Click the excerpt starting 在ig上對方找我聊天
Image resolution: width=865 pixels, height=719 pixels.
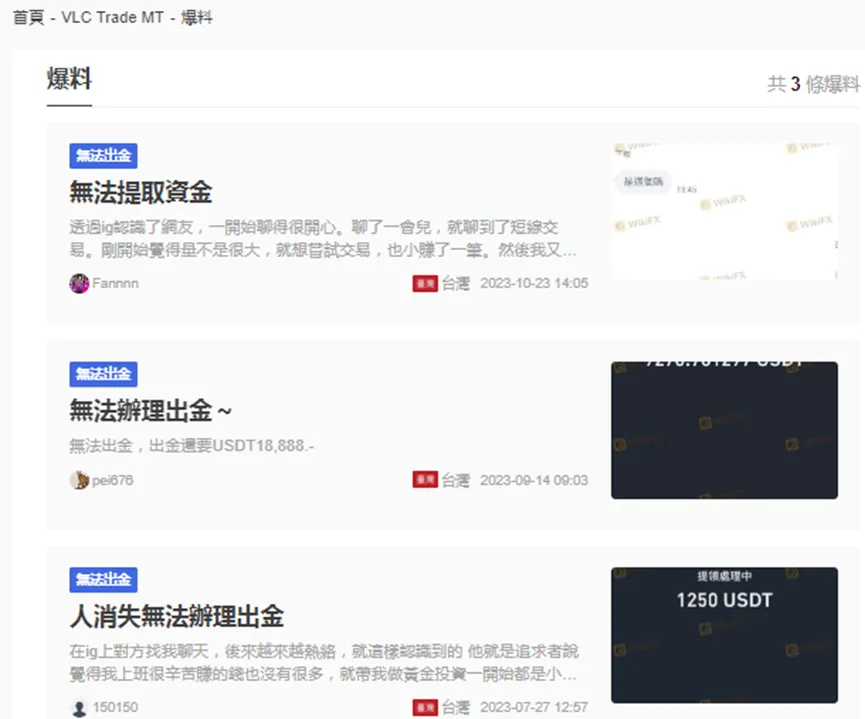[x=324, y=663]
